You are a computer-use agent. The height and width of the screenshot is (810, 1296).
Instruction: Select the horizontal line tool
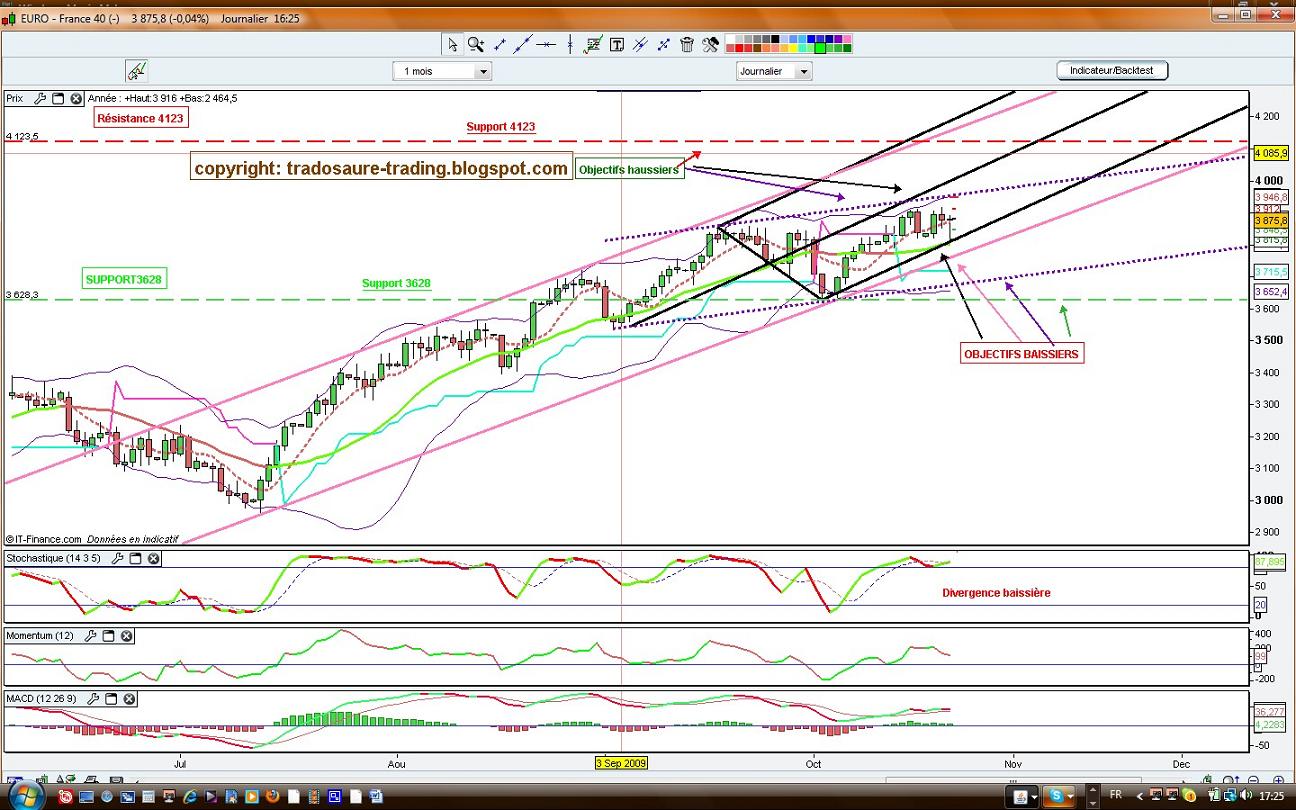point(546,44)
